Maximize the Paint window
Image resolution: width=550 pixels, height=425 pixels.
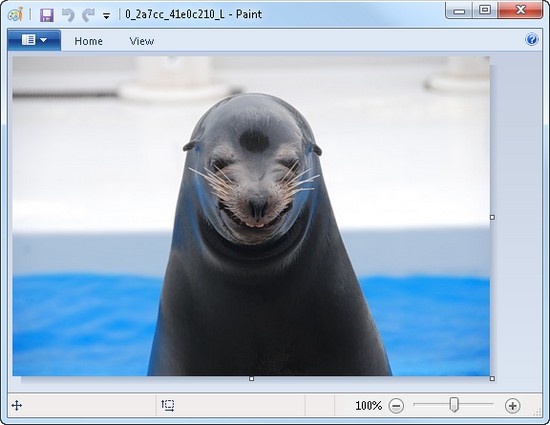tap(485, 10)
